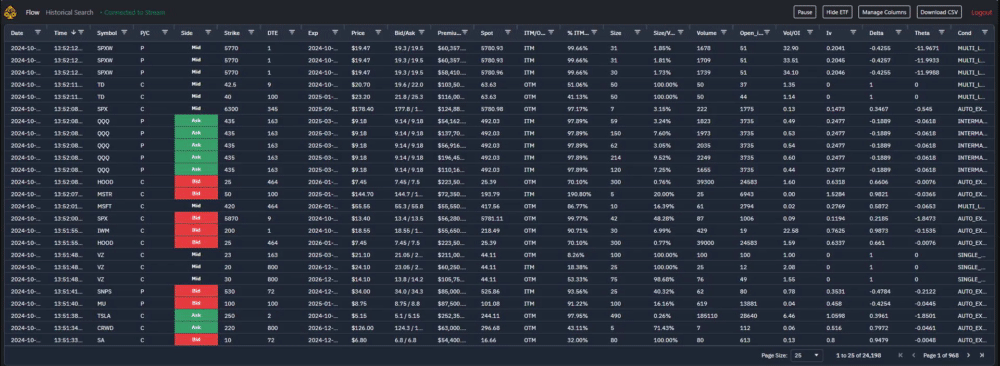This screenshot has width=1000, height=366.
Task: Open filter icon on Symbol column
Action: point(124,32)
